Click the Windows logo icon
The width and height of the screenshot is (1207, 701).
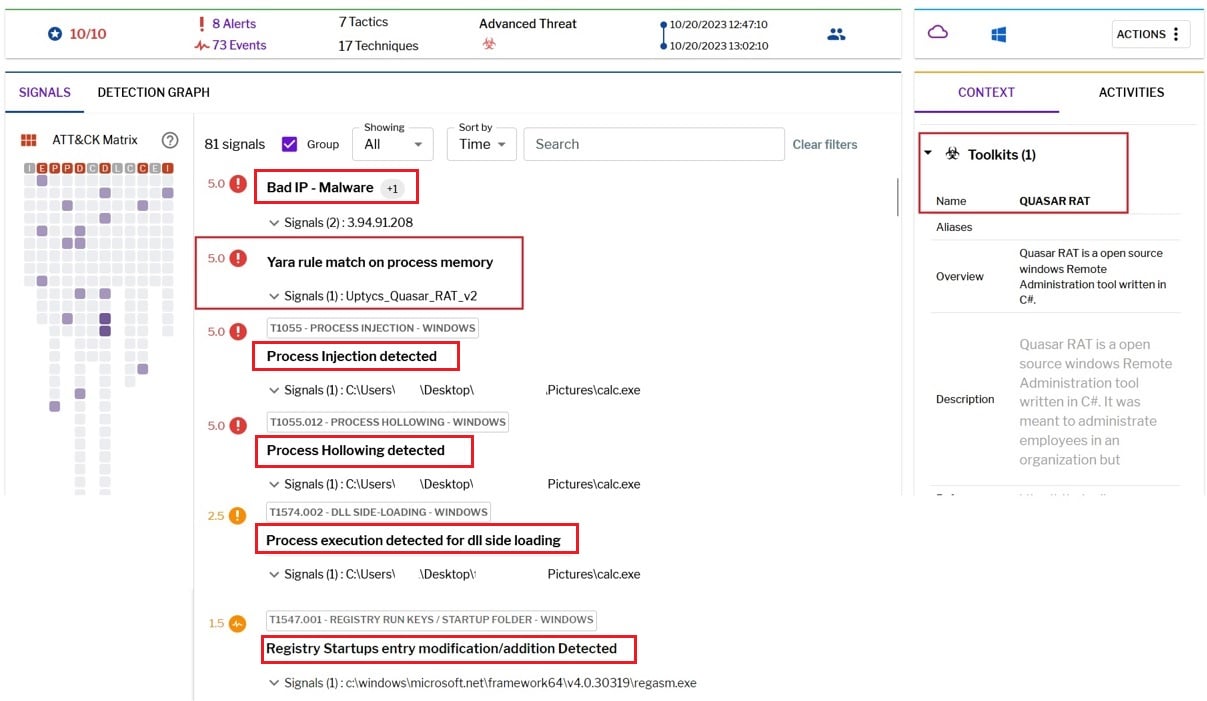(998, 34)
